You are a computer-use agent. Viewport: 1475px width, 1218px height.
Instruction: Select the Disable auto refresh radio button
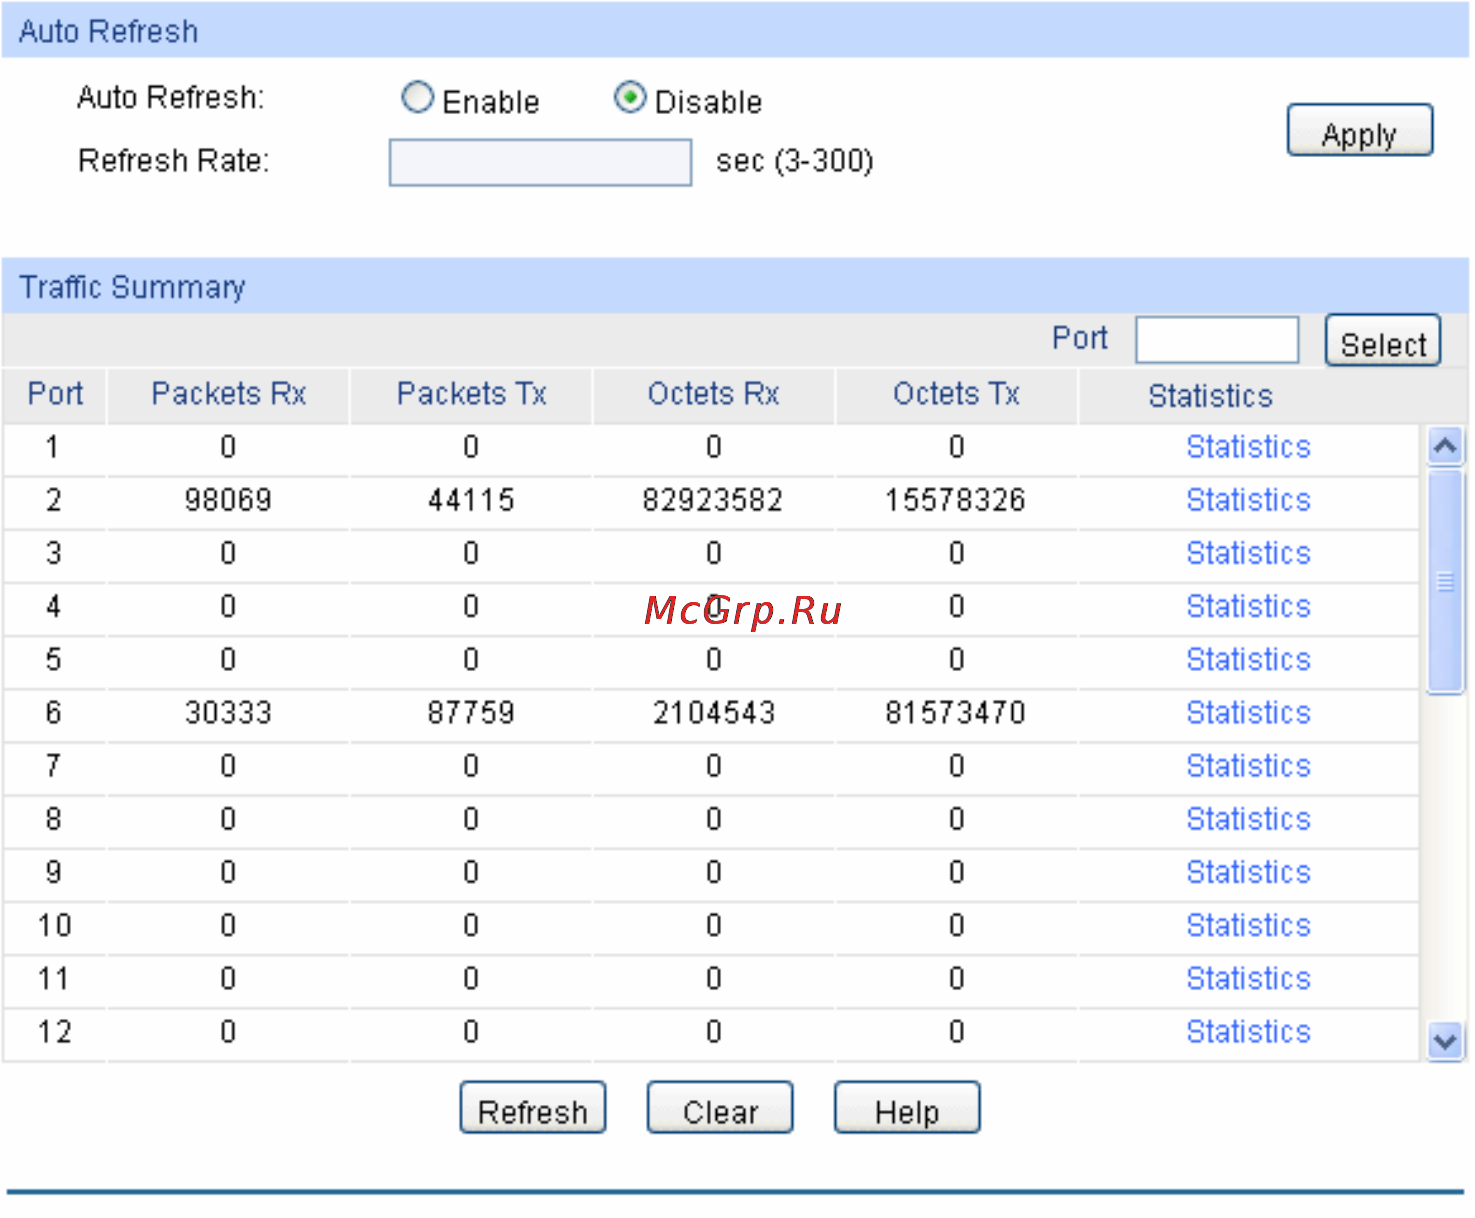[x=630, y=98]
